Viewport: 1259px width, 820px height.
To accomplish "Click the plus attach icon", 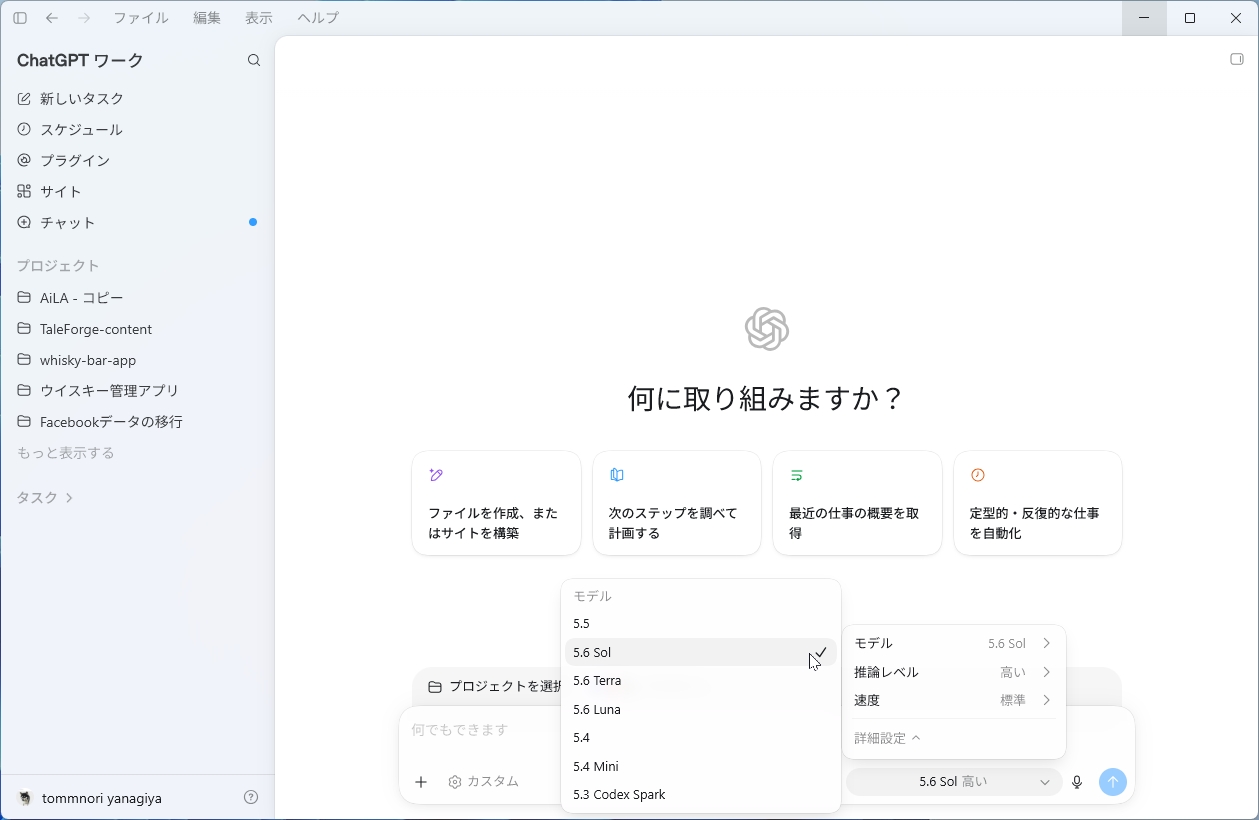I will pos(421,782).
